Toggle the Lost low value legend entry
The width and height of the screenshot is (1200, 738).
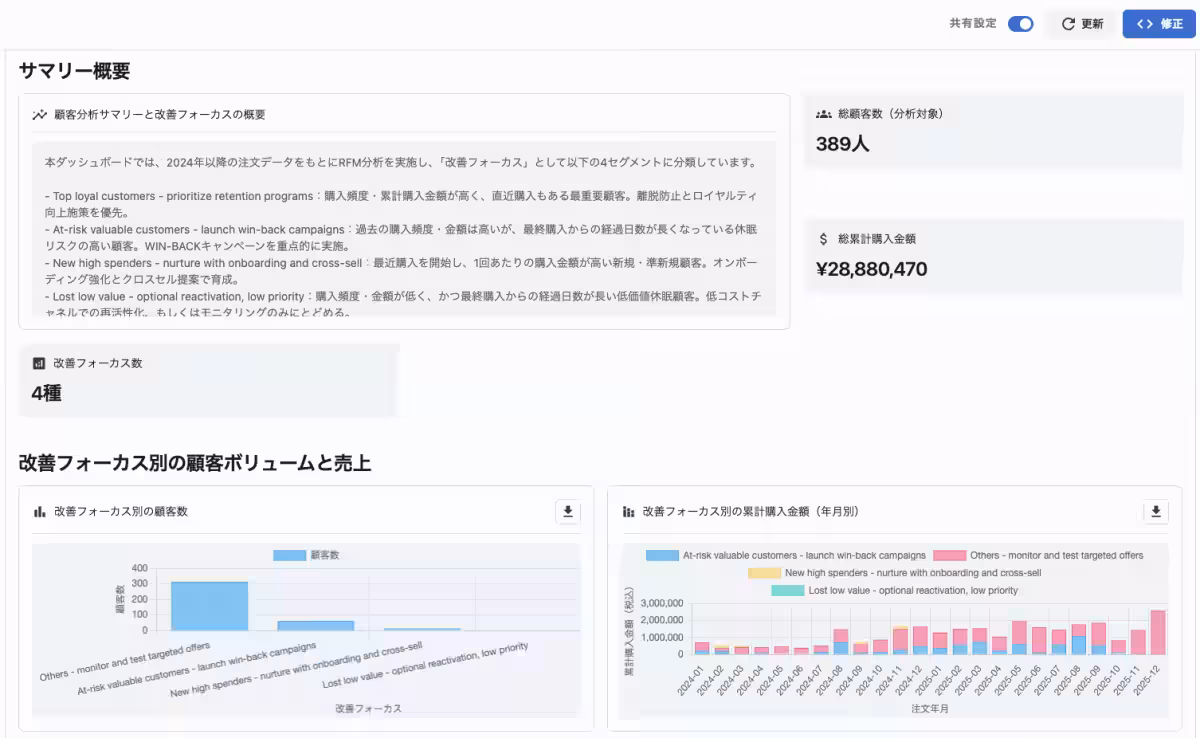pos(895,591)
